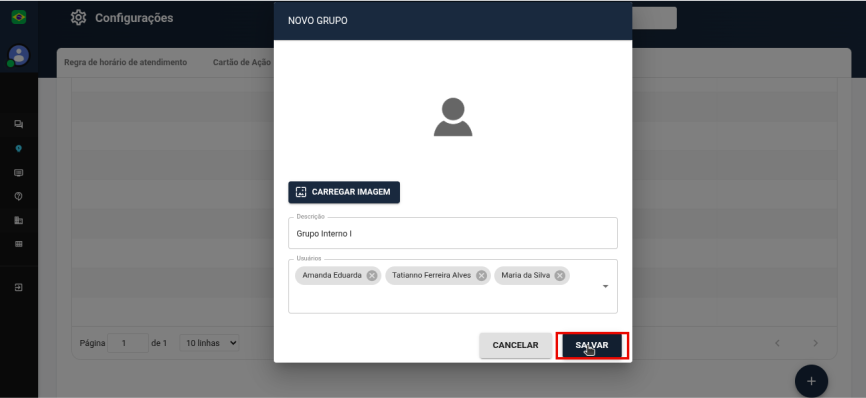866x398 pixels.
Task: Click the SALVAR button
Action: [x=592, y=345]
